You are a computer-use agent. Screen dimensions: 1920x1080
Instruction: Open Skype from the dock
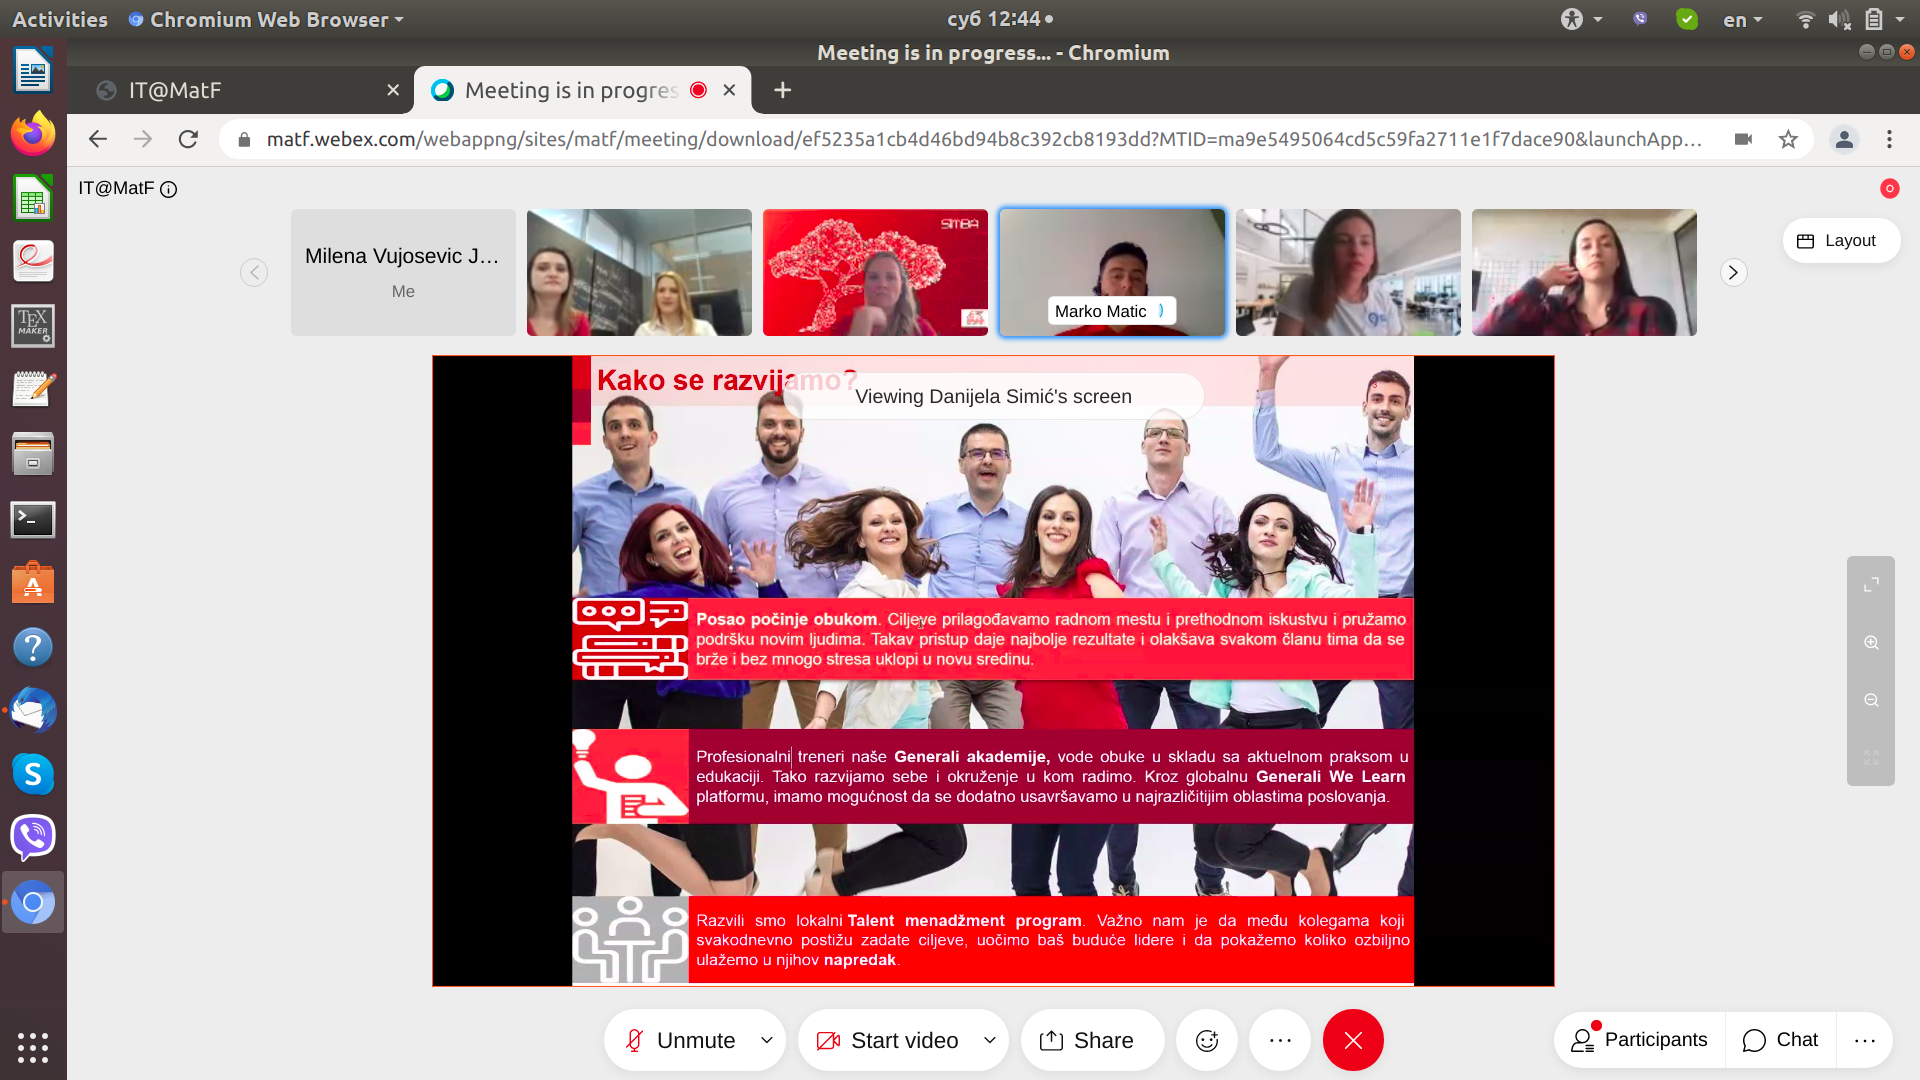33,775
